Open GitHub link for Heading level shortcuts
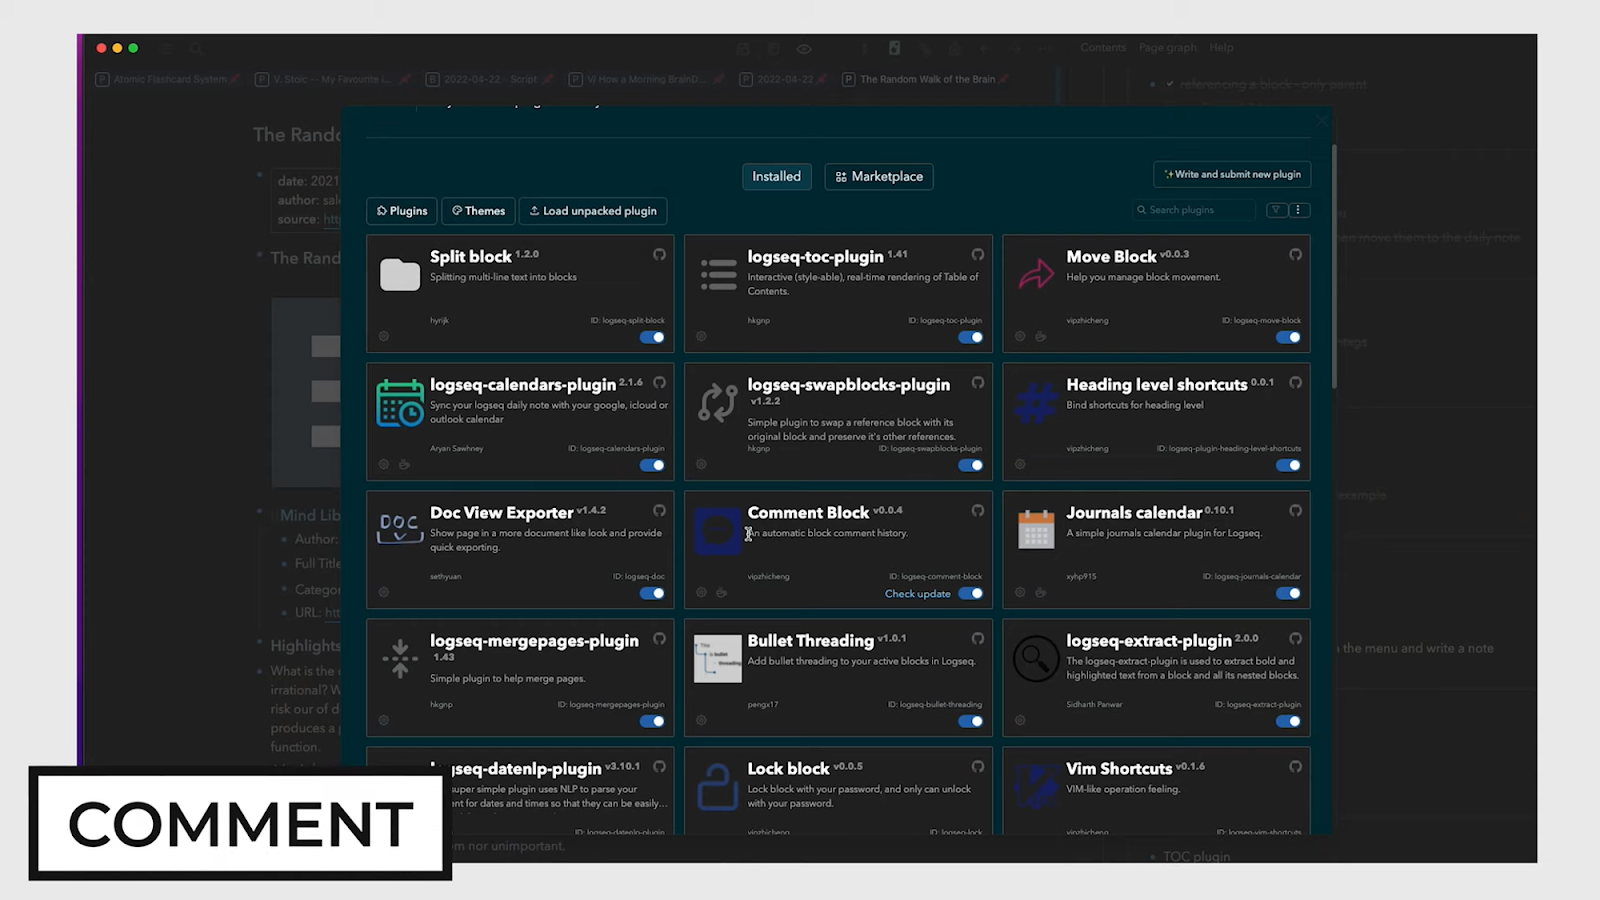 coord(1295,383)
